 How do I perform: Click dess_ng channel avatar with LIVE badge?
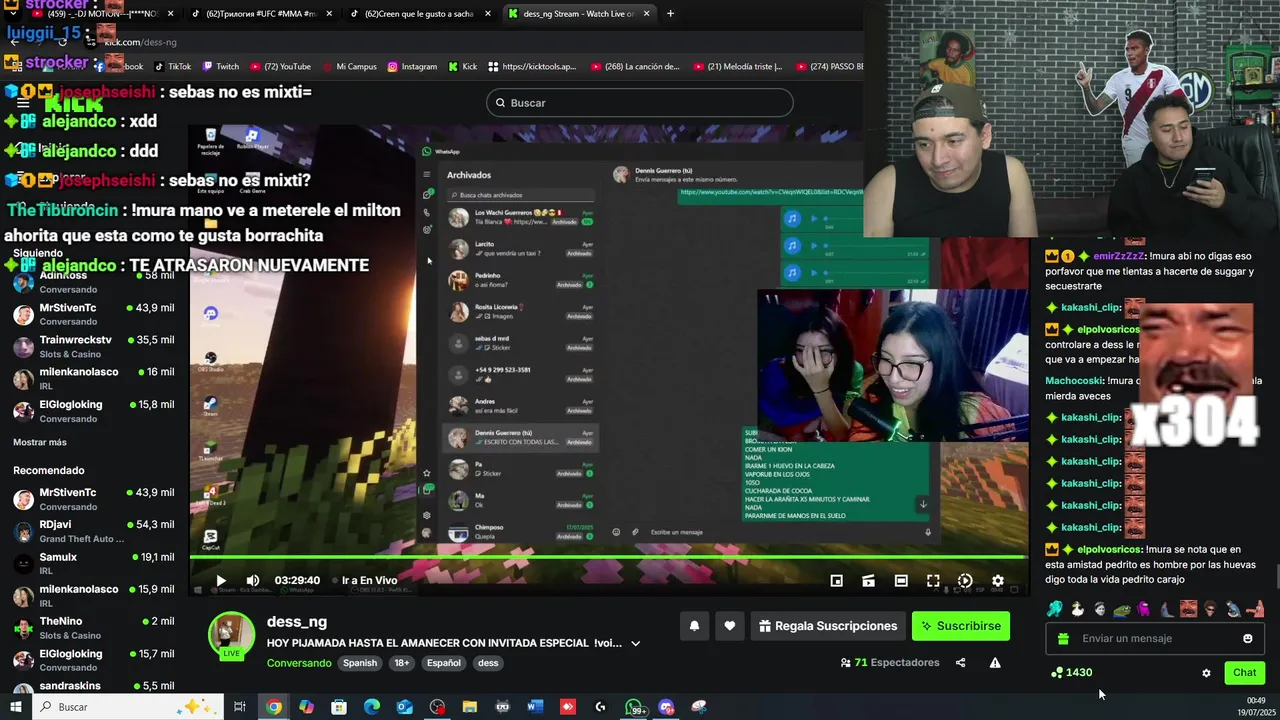pos(231,636)
